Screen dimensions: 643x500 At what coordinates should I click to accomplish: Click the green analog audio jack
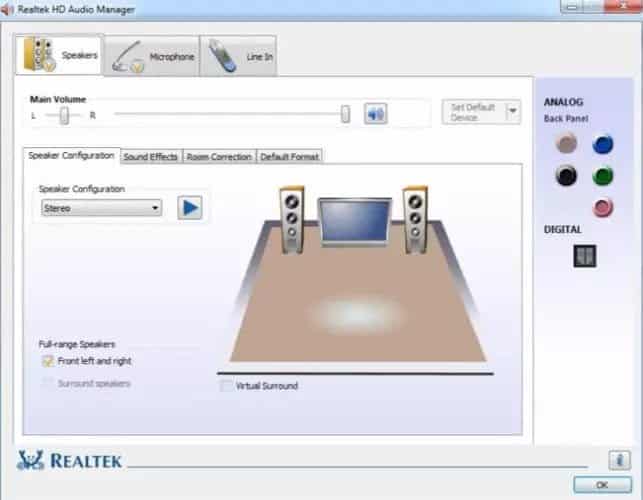point(602,176)
